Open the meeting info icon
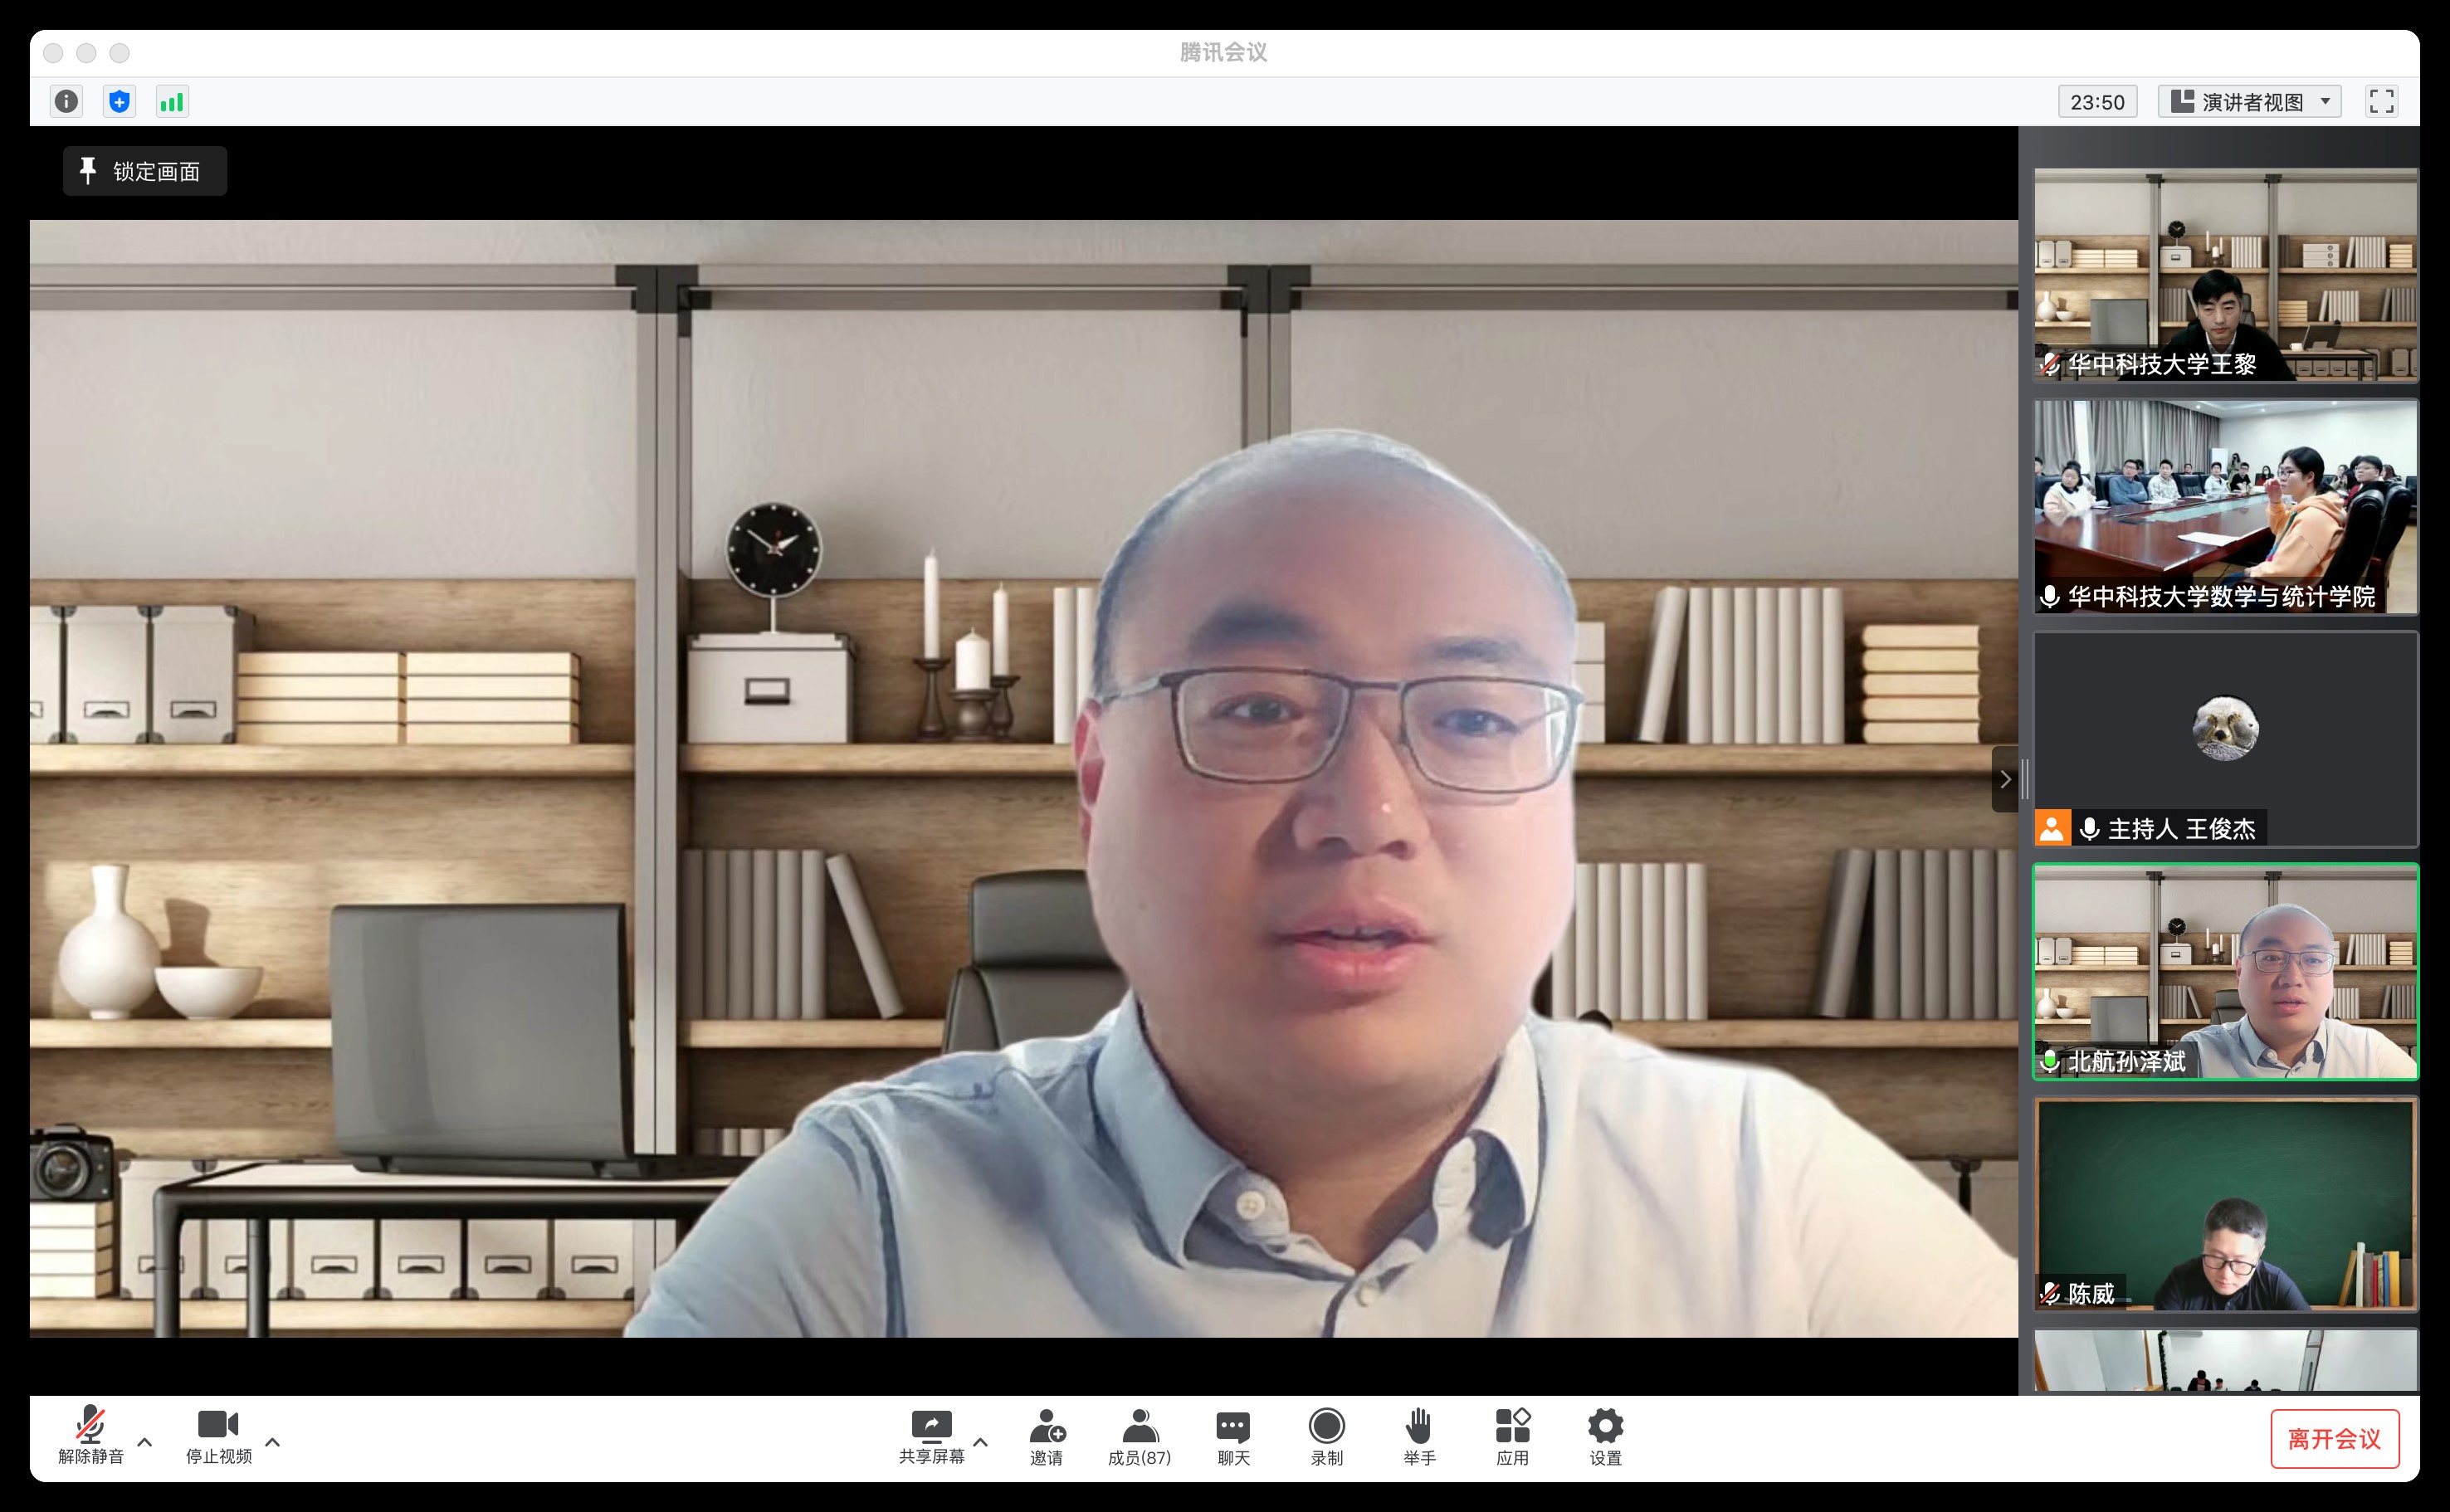This screenshot has height=1512, width=2450. (x=66, y=101)
